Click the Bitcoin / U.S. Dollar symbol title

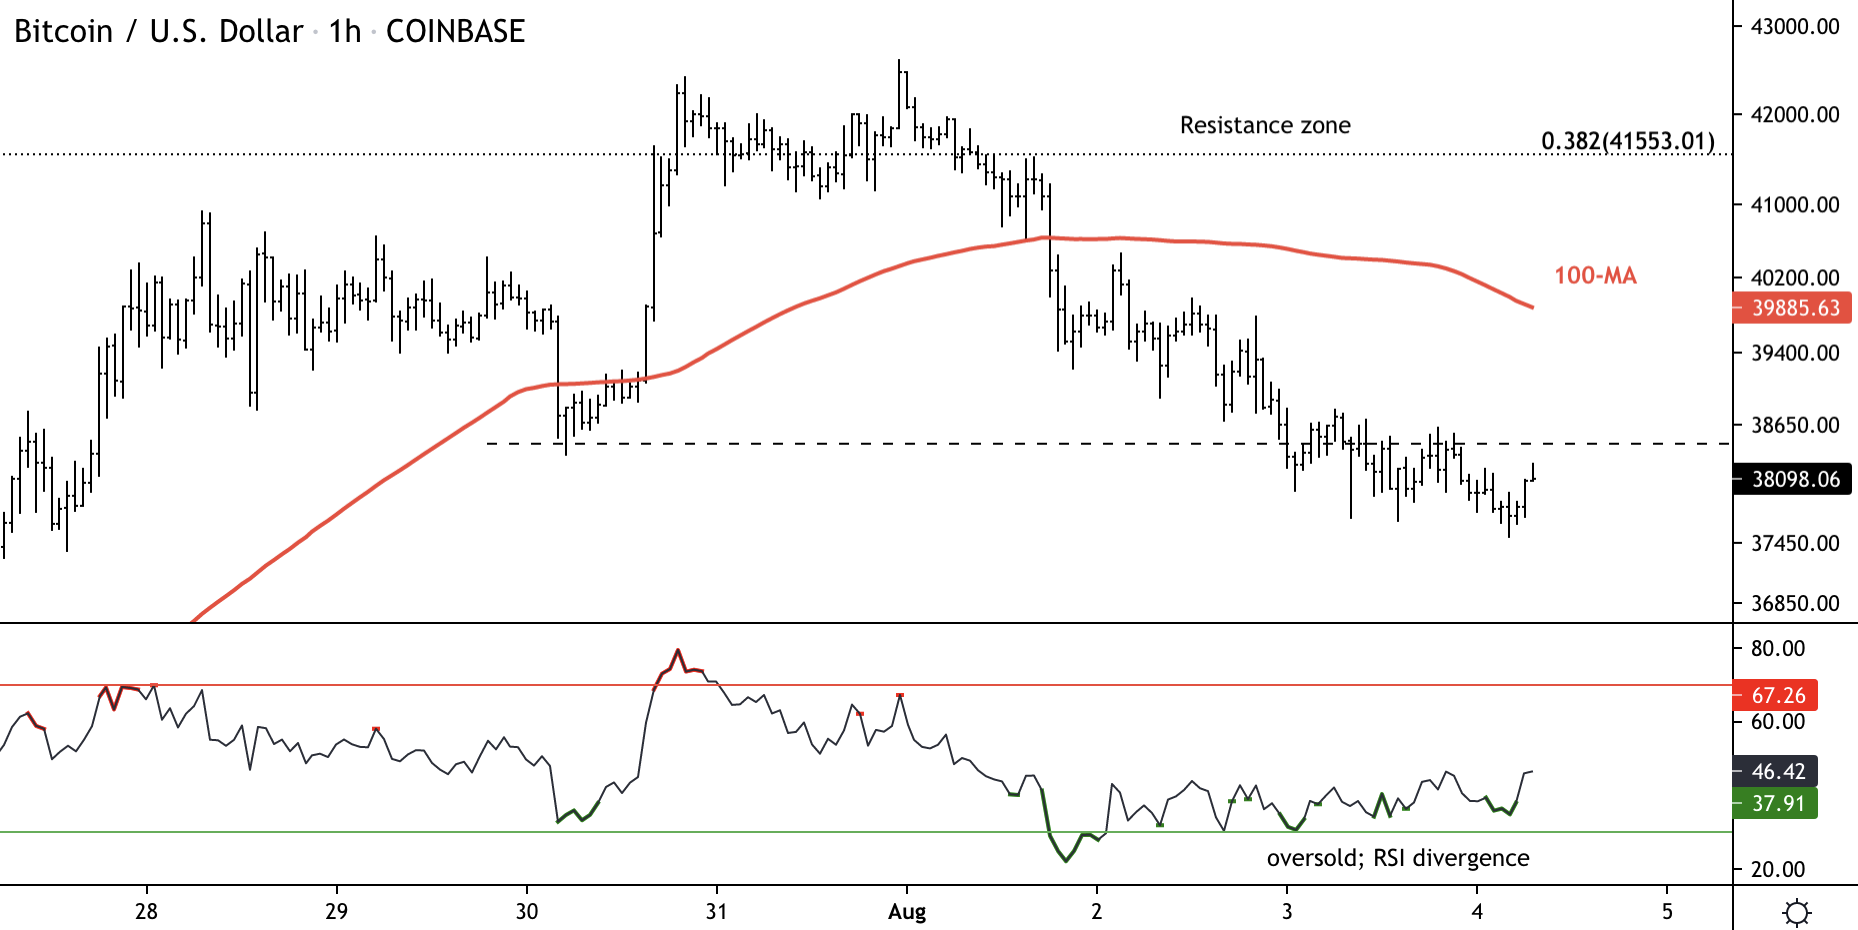[x=158, y=32]
